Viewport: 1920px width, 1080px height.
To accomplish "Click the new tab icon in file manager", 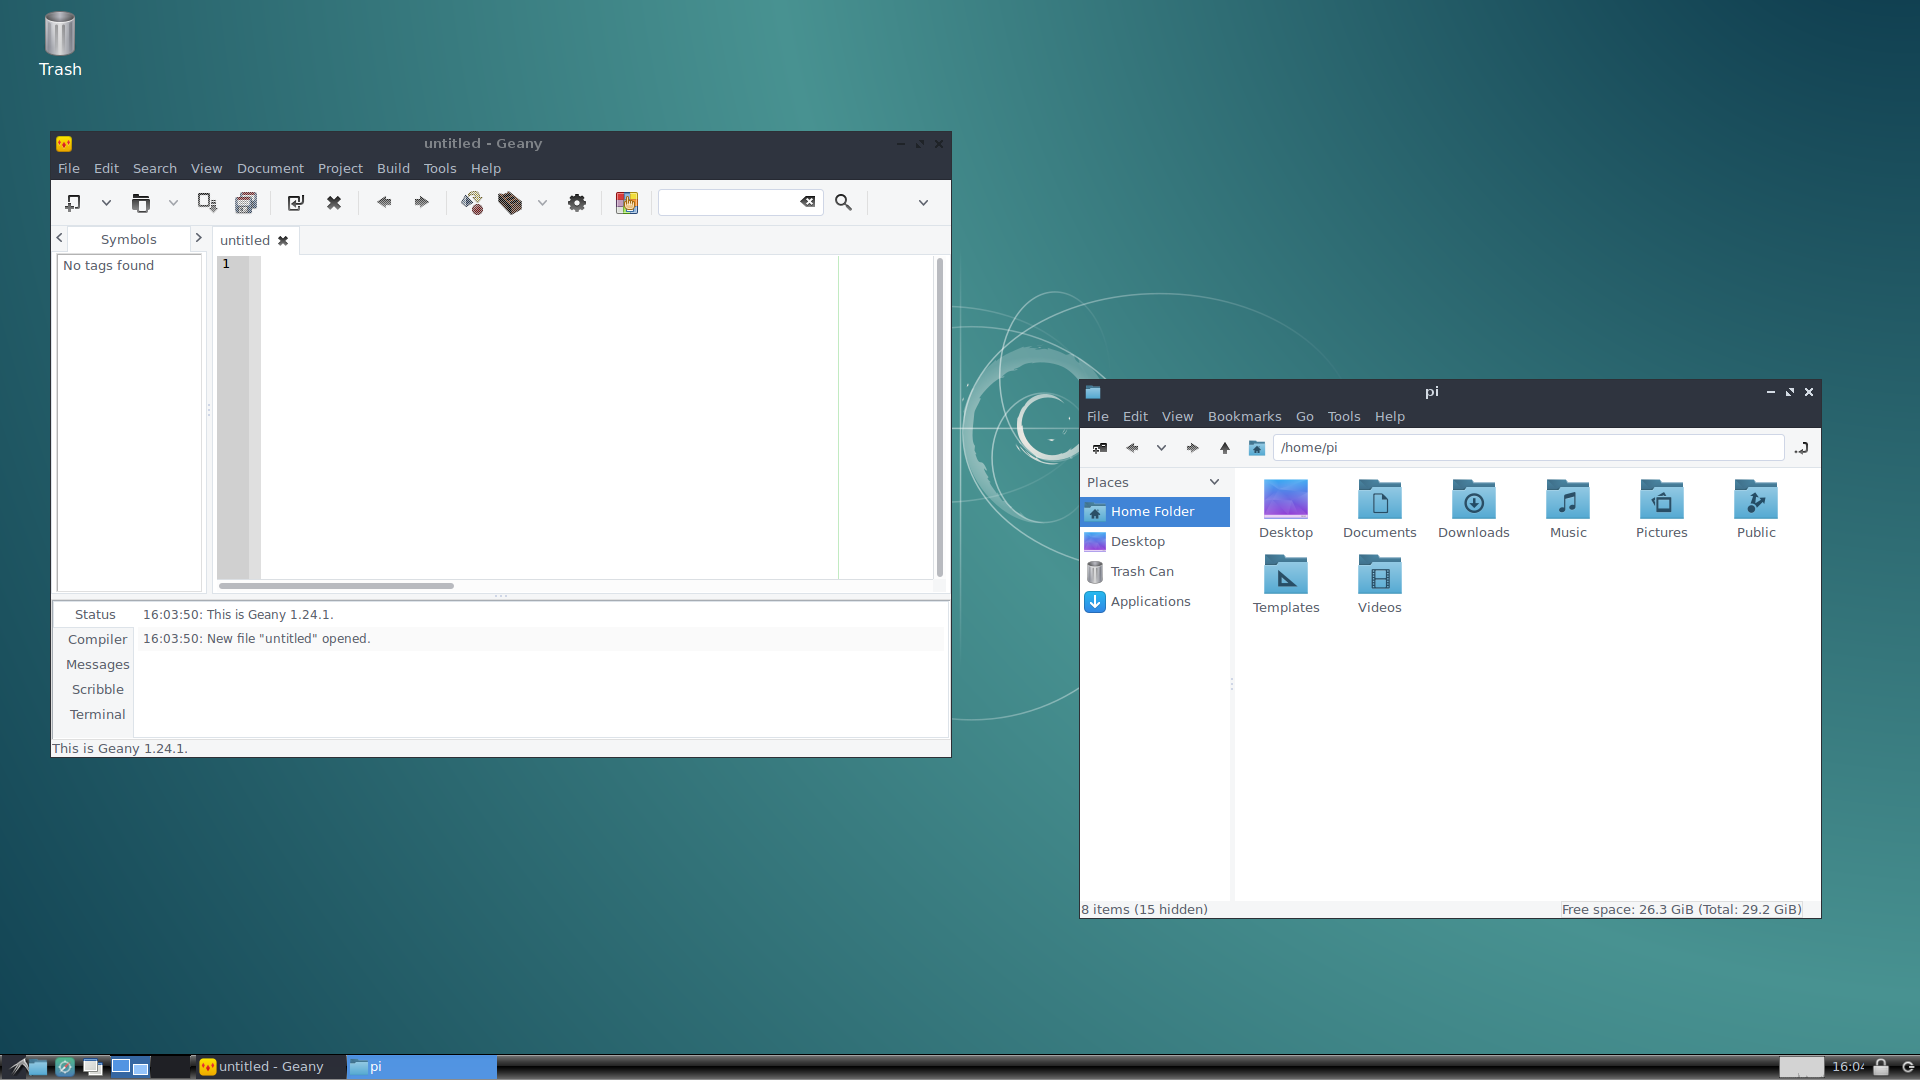I will tap(1100, 448).
